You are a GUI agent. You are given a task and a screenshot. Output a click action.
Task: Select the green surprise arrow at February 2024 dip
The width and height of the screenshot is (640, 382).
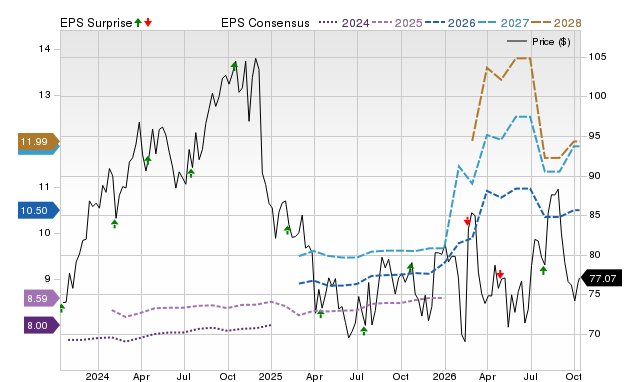[115, 224]
